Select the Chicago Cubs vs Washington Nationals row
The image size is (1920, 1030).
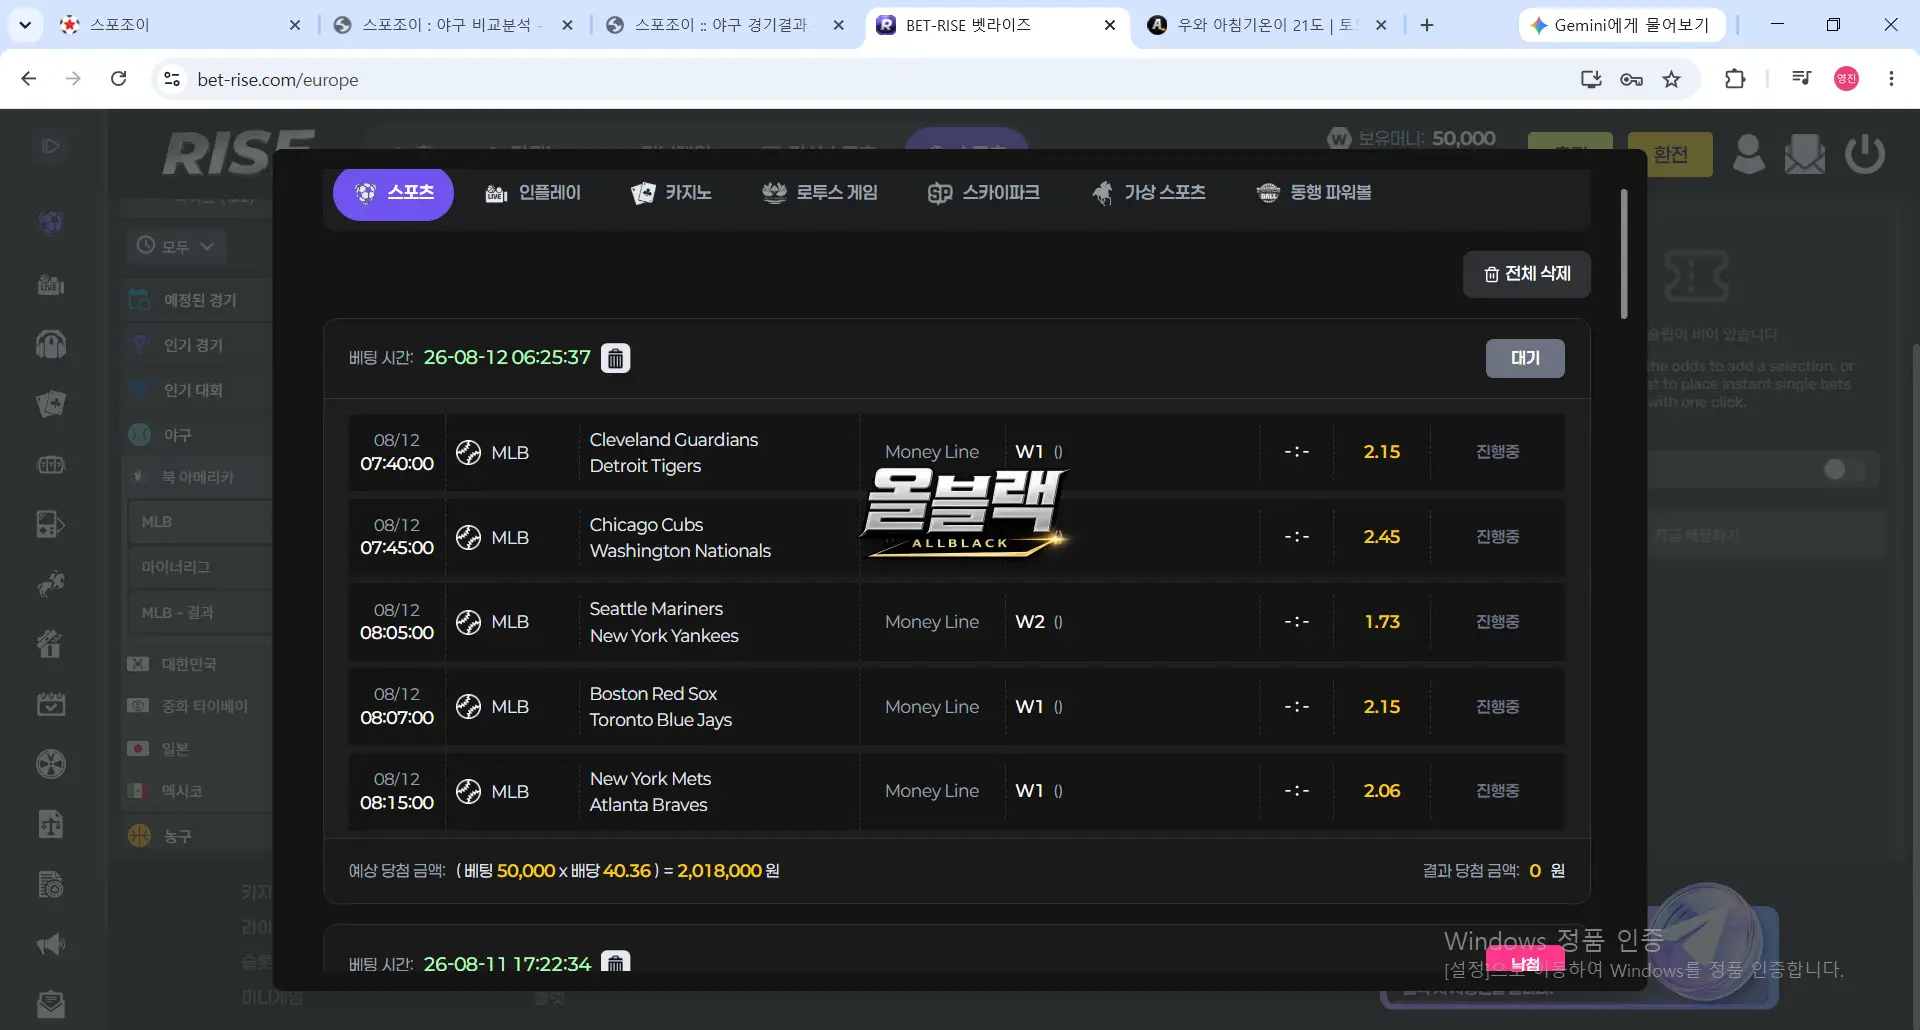[x=956, y=538]
